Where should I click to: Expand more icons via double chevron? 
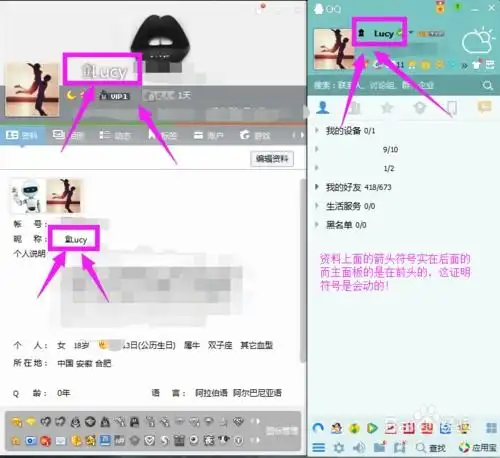(x=464, y=65)
